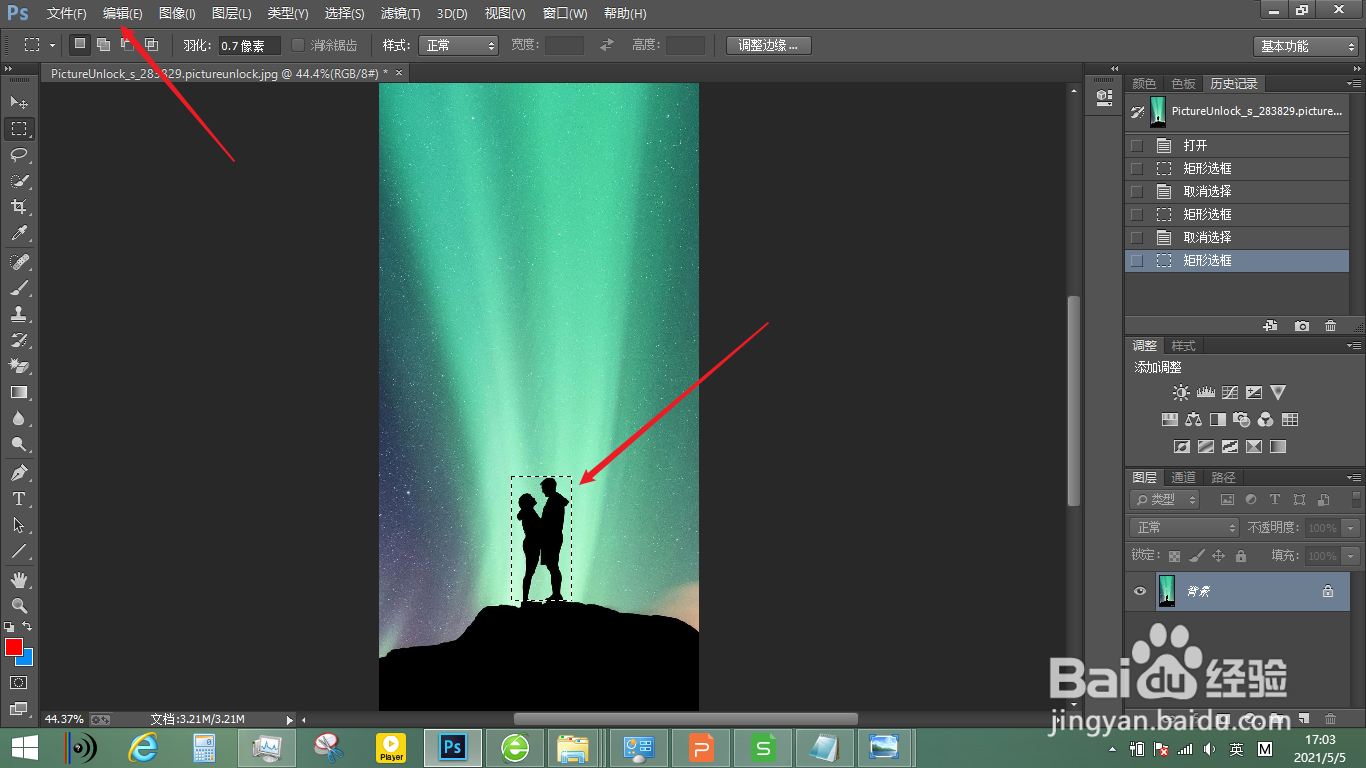
Task: Switch to the 路径 paths tab
Action: coord(1223,478)
